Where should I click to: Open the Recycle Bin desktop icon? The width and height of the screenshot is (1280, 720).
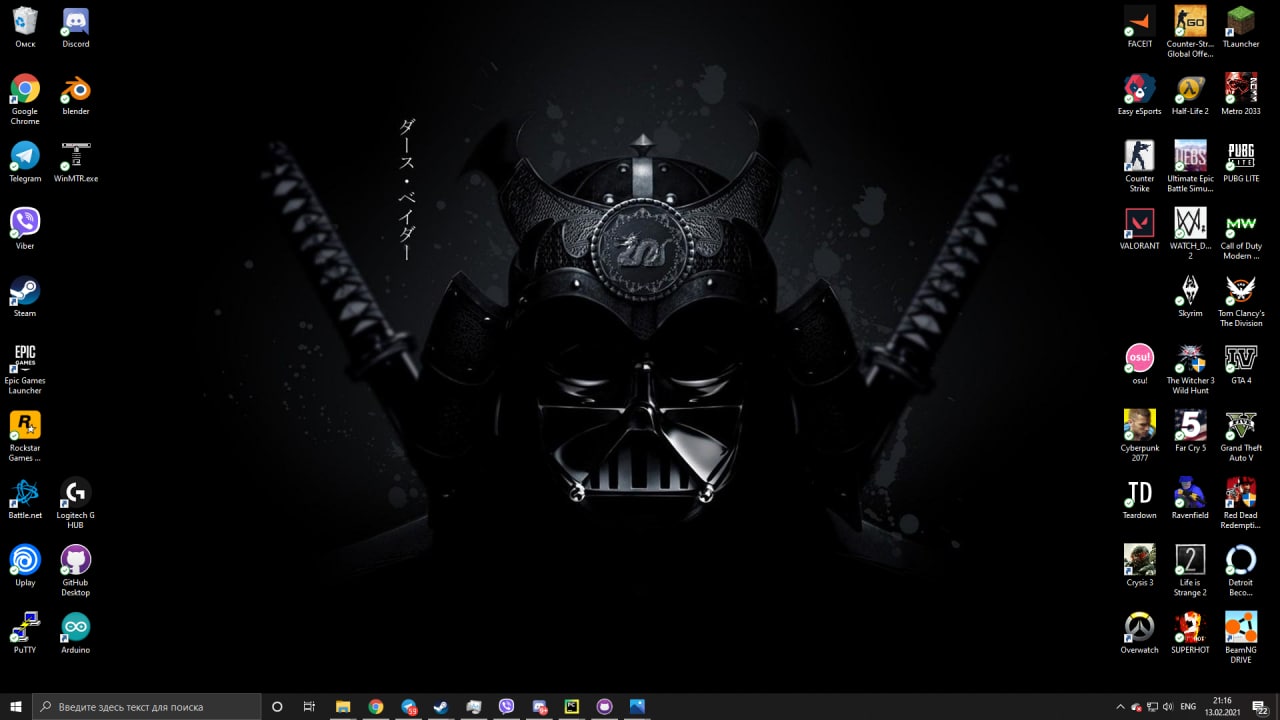point(25,27)
